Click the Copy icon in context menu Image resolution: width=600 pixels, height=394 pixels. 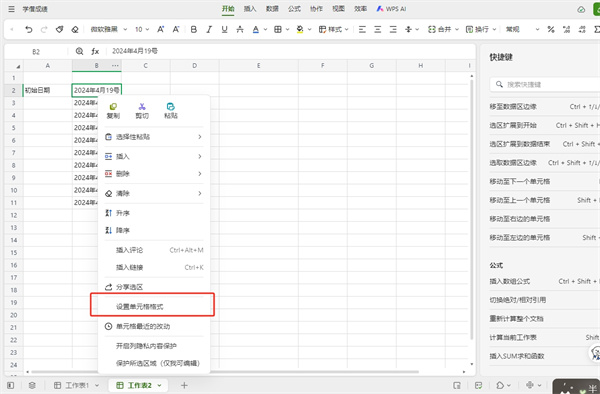pos(113,111)
